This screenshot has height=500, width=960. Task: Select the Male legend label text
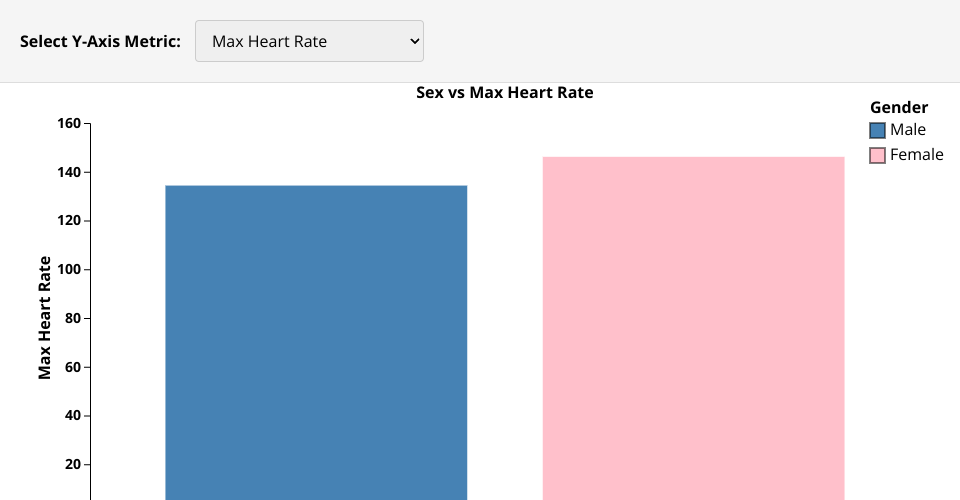(908, 130)
